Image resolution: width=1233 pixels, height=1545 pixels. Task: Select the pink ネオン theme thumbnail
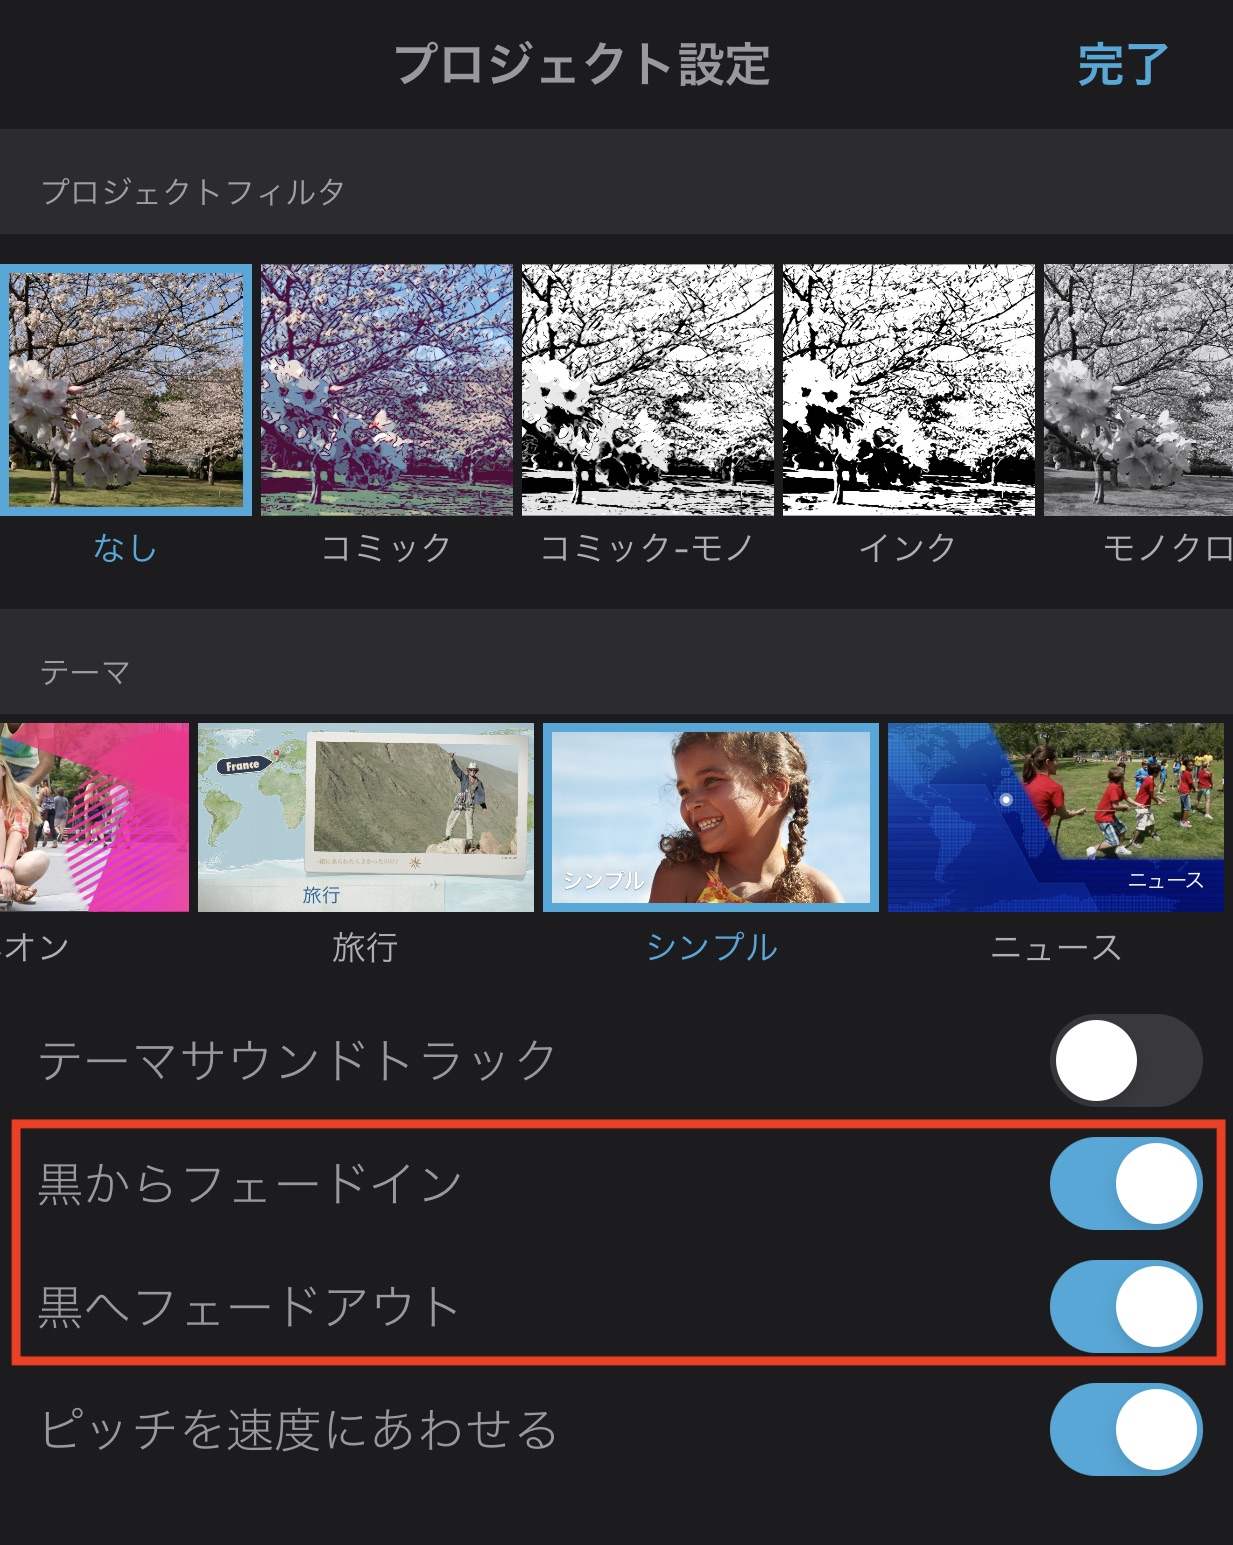(94, 817)
